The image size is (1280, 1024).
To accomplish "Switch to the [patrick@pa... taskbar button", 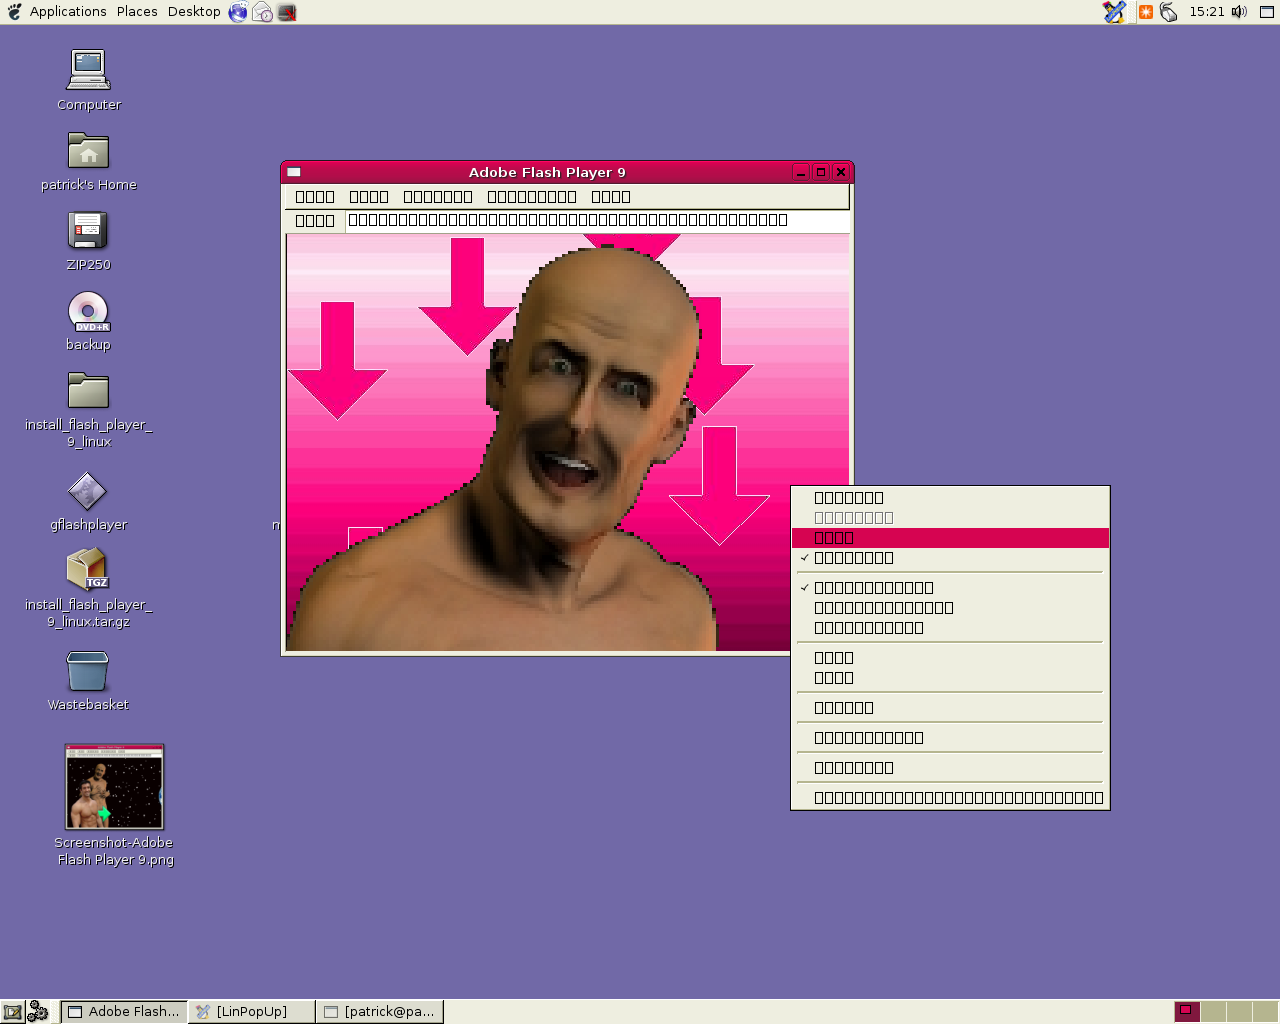I will [x=380, y=1012].
